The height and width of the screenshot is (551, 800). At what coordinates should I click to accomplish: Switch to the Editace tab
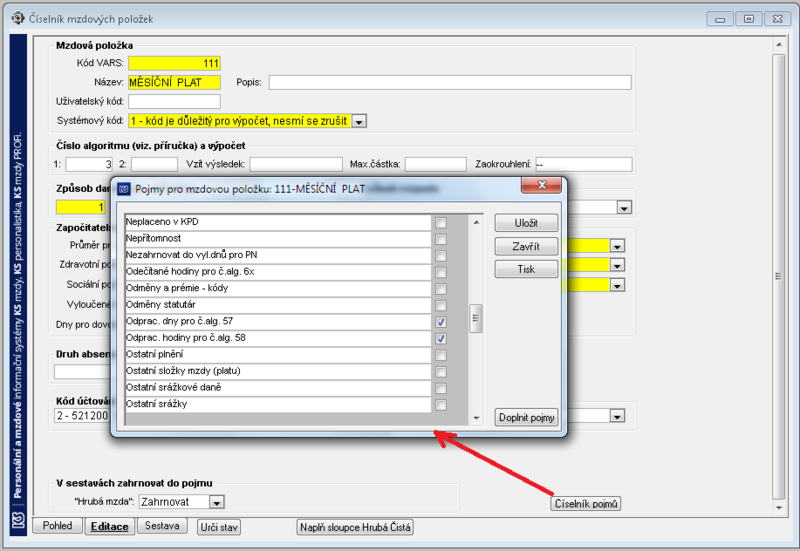109,526
